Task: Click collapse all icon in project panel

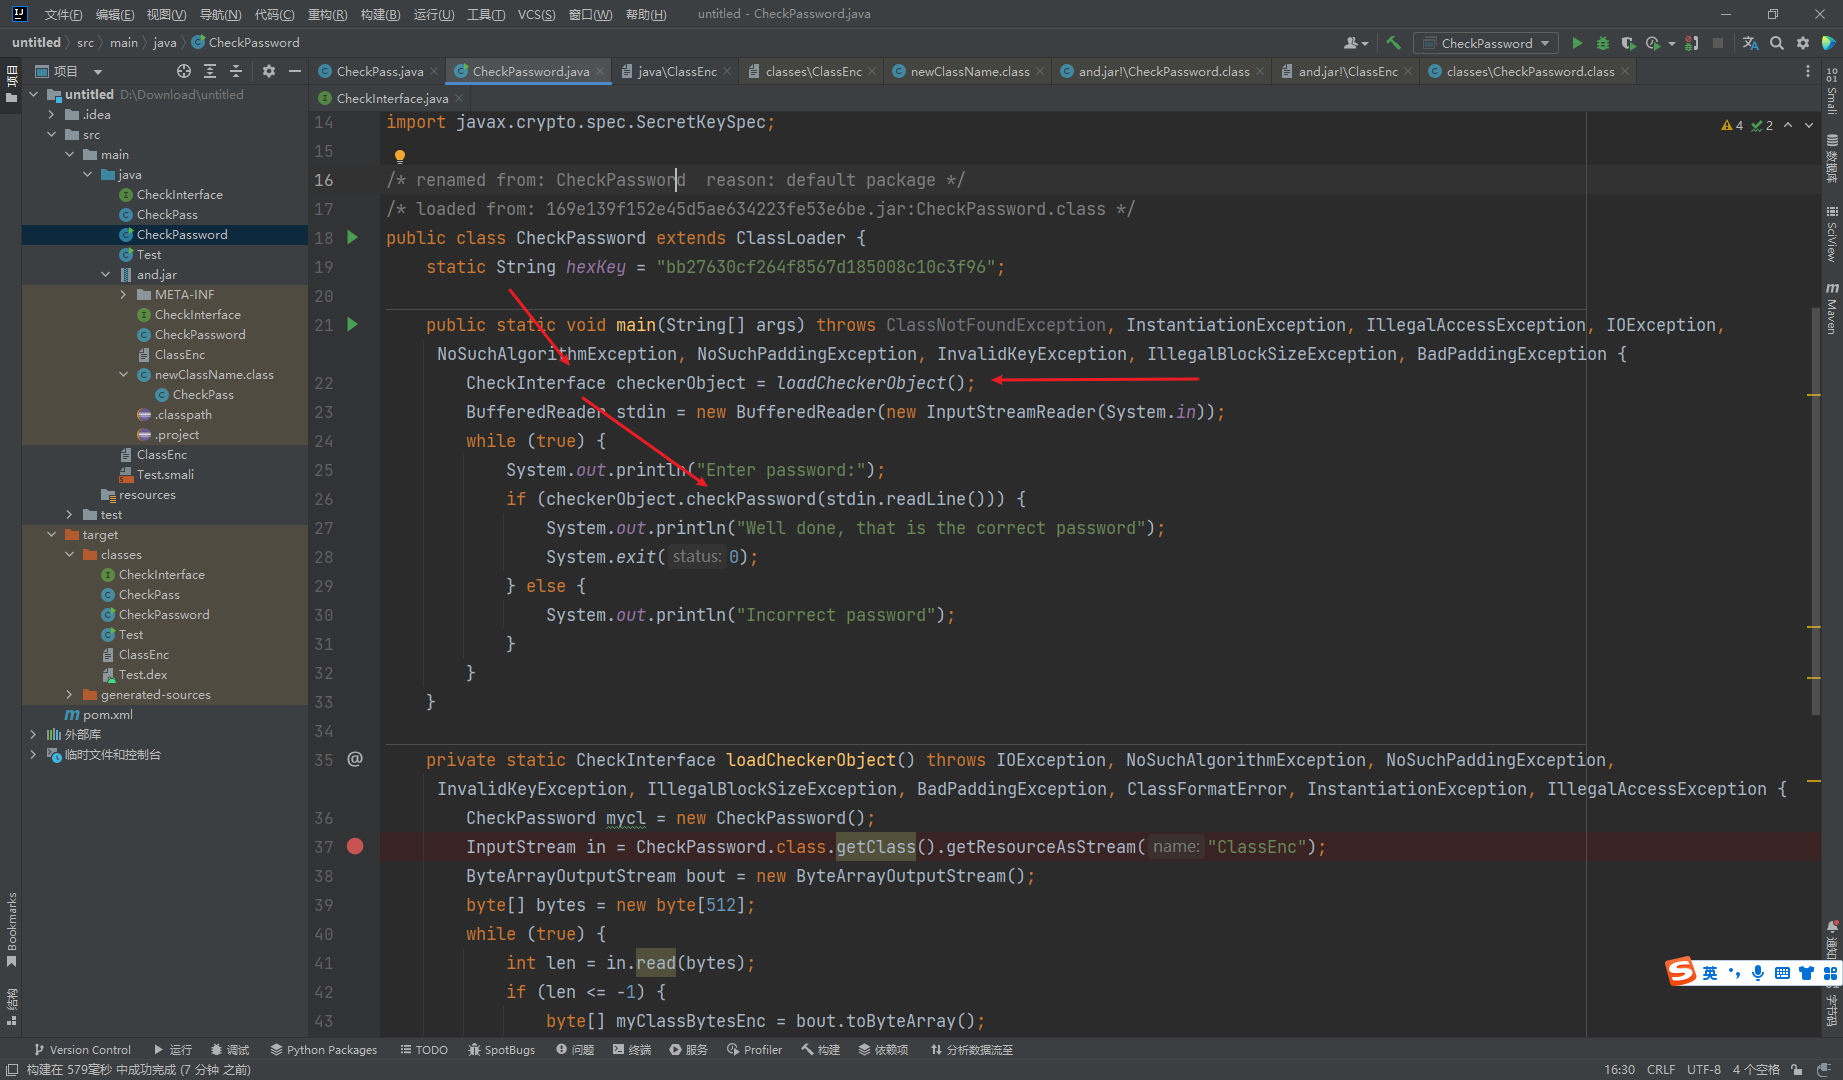Action: click(236, 71)
